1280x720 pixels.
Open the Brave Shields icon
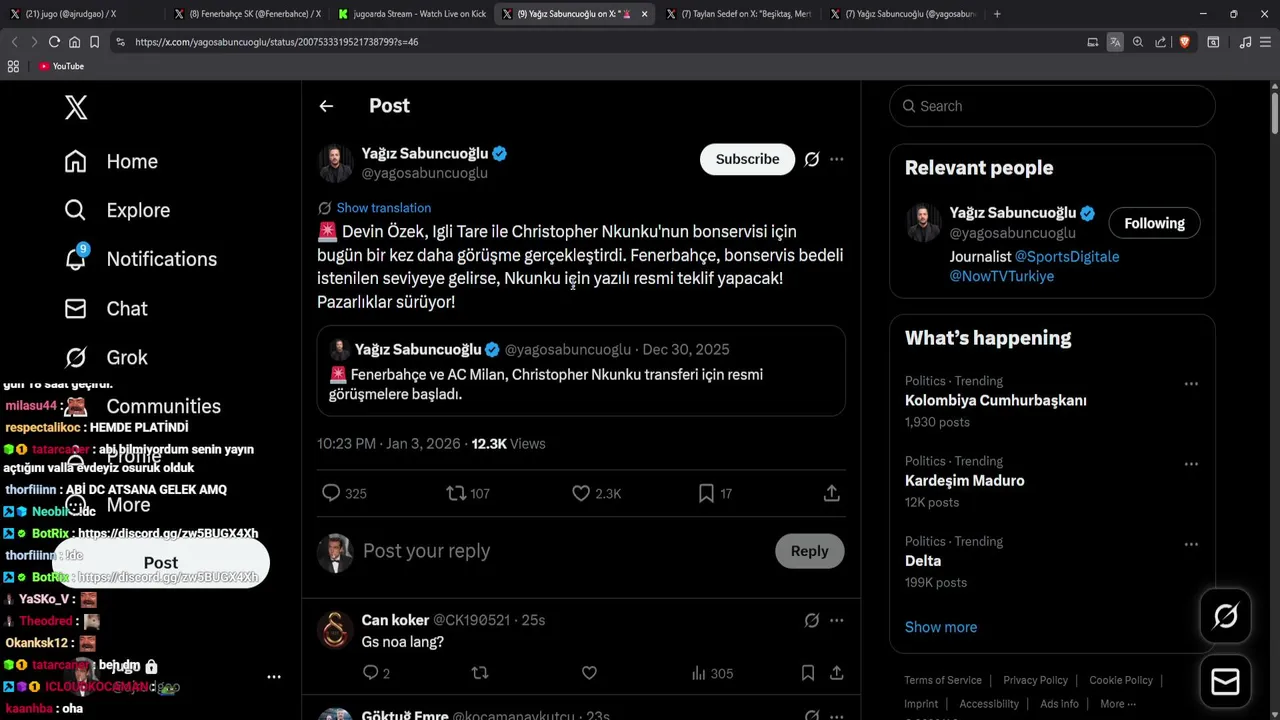click(1184, 42)
